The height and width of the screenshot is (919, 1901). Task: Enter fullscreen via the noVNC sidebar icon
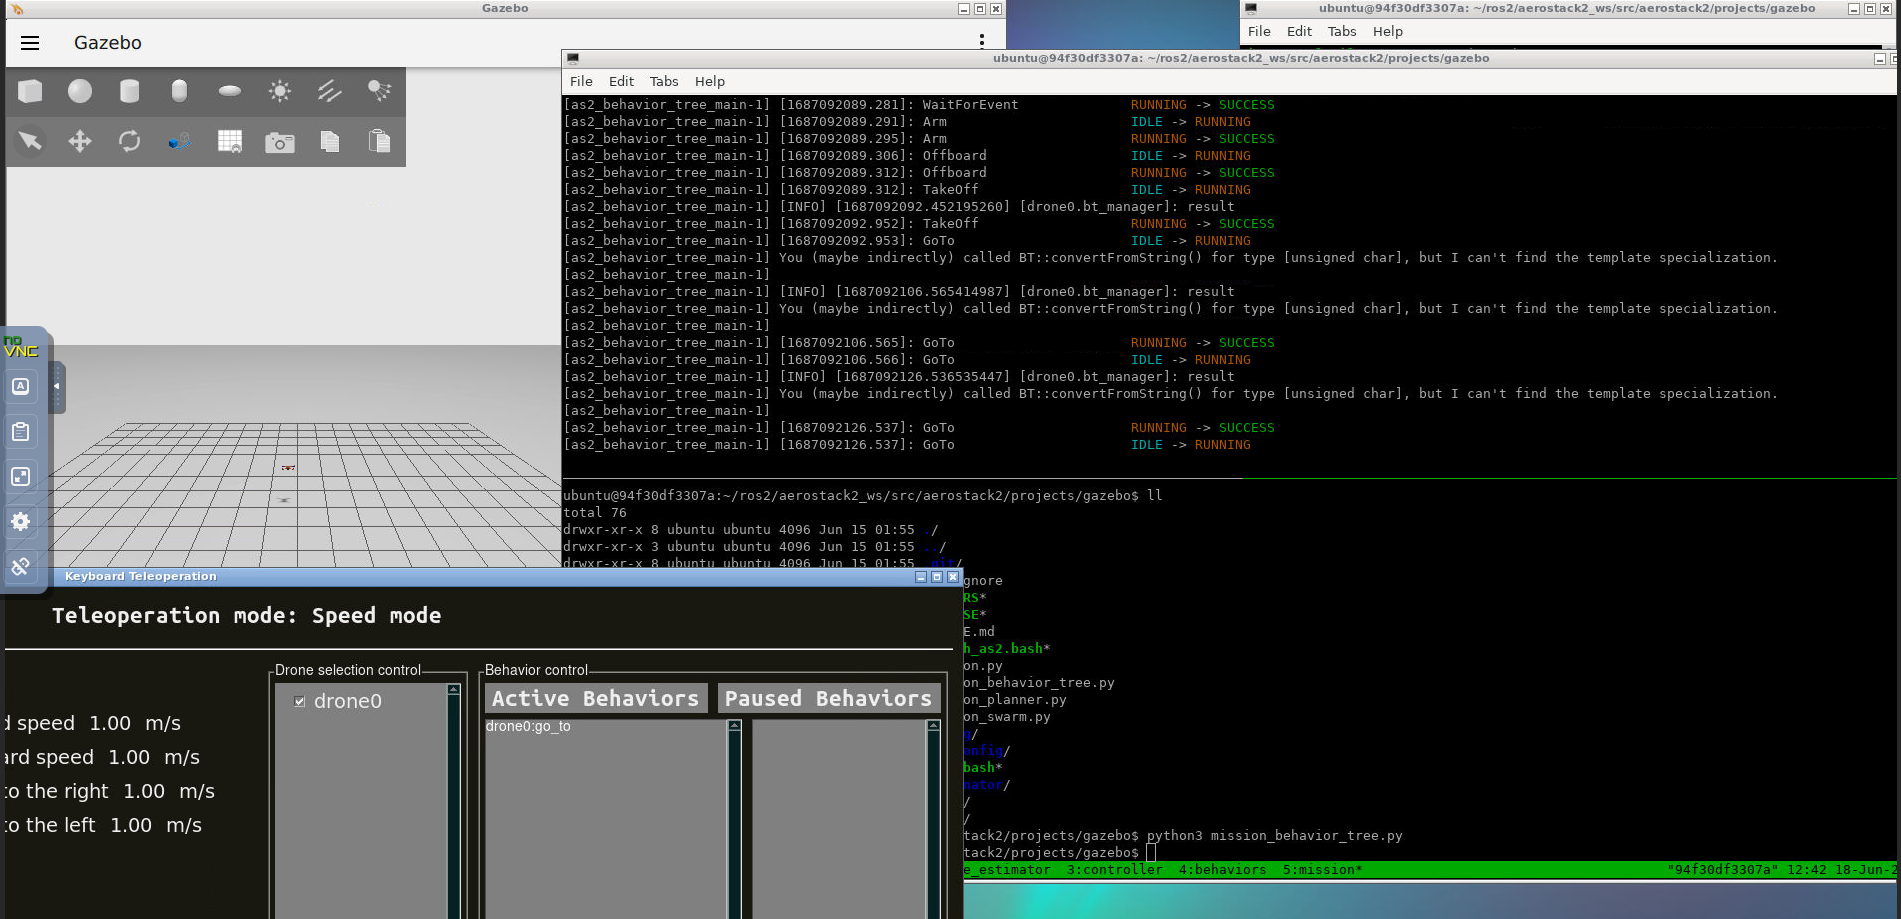20,476
